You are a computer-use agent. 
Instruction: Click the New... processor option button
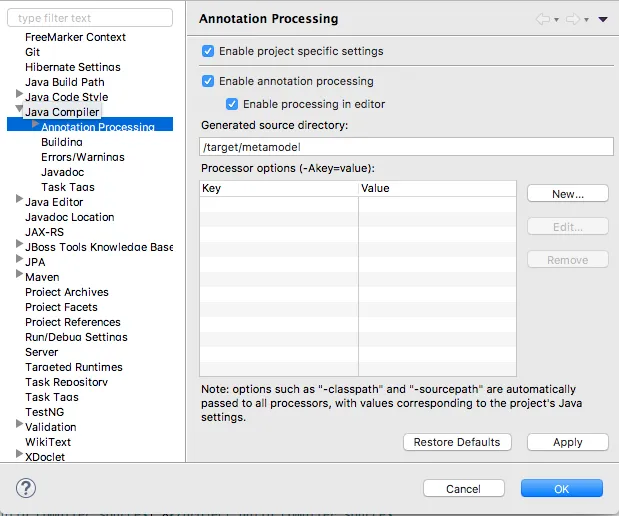point(567,194)
